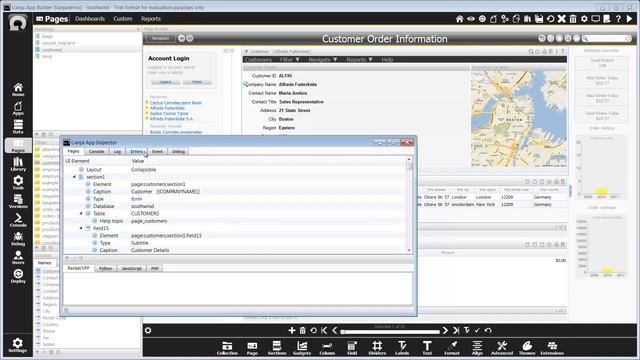Collapse the Table tree node in inspector
640x360 pixels.
point(81,213)
